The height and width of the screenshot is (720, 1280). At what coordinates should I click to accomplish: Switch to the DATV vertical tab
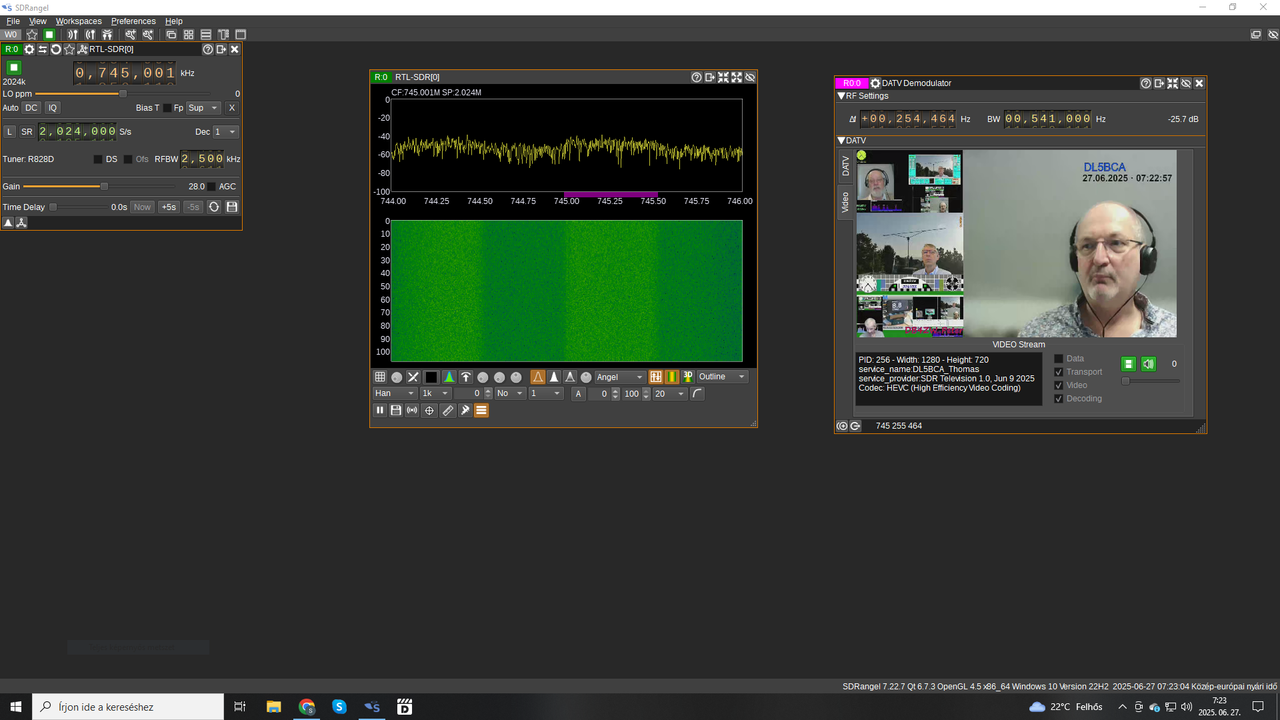click(846, 166)
